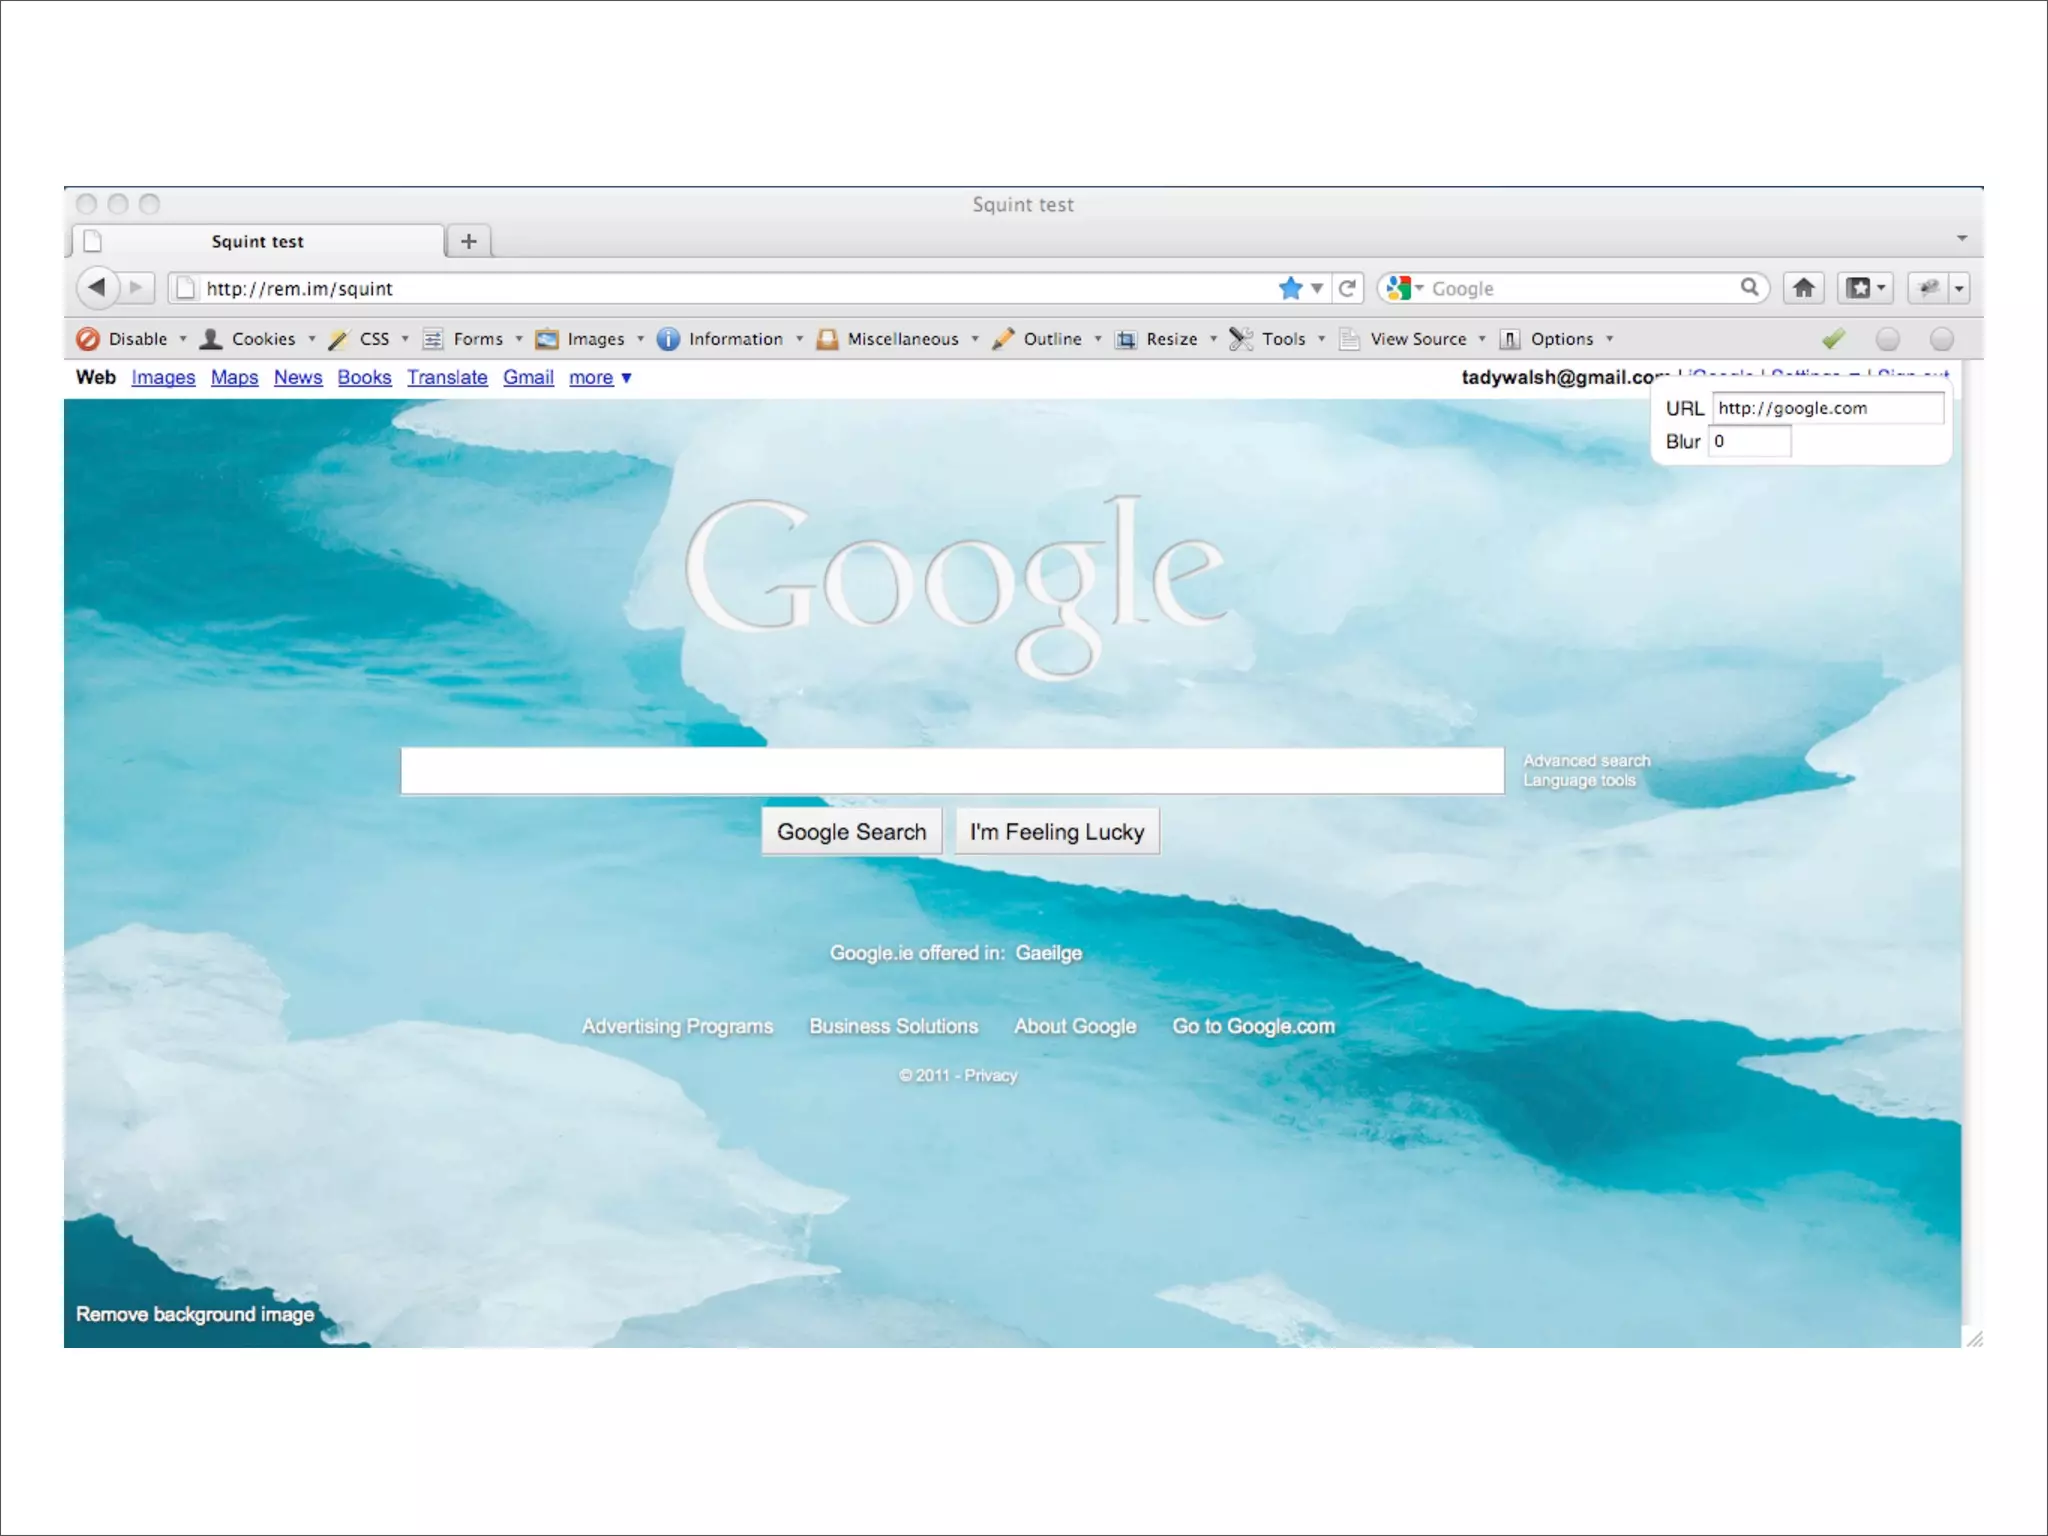2048x1536 pixels.
Task: Click the Google search text box
Action: (952, 770)
